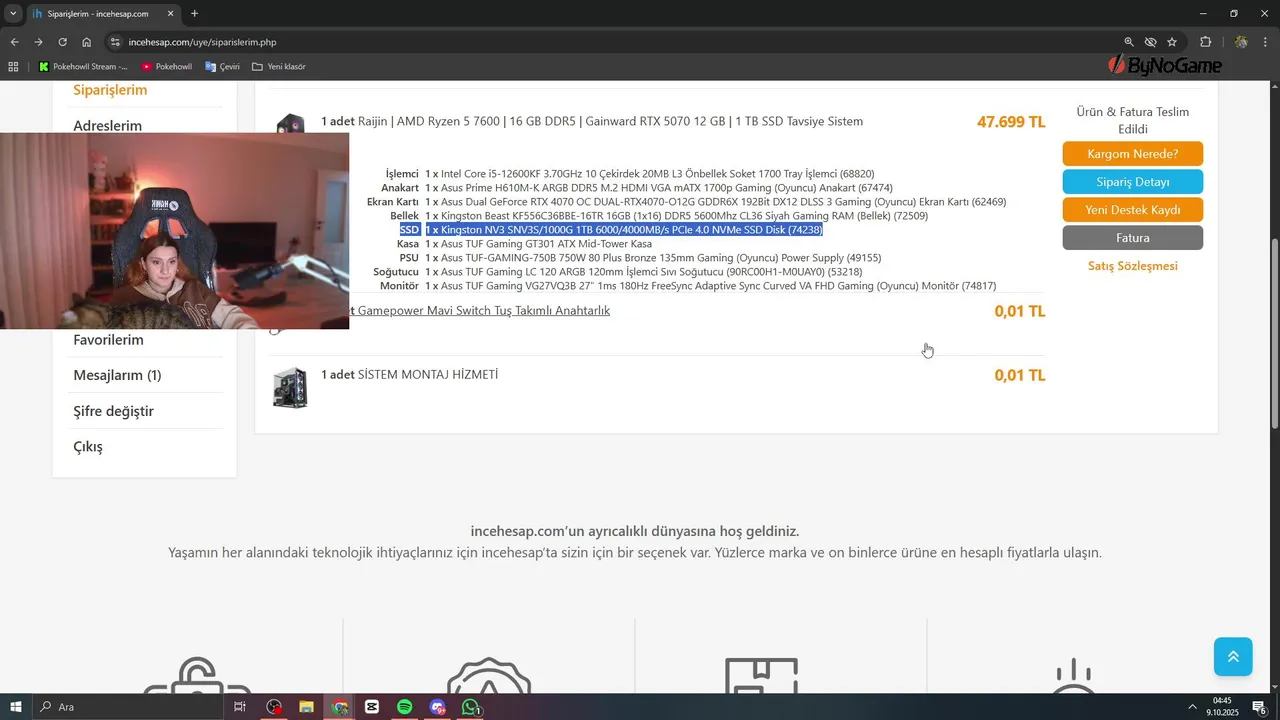The width and height of the screenshot is (1280, 720).
Task: Open the Sipariş Detayı button
Action: [x=1132, y=182]
